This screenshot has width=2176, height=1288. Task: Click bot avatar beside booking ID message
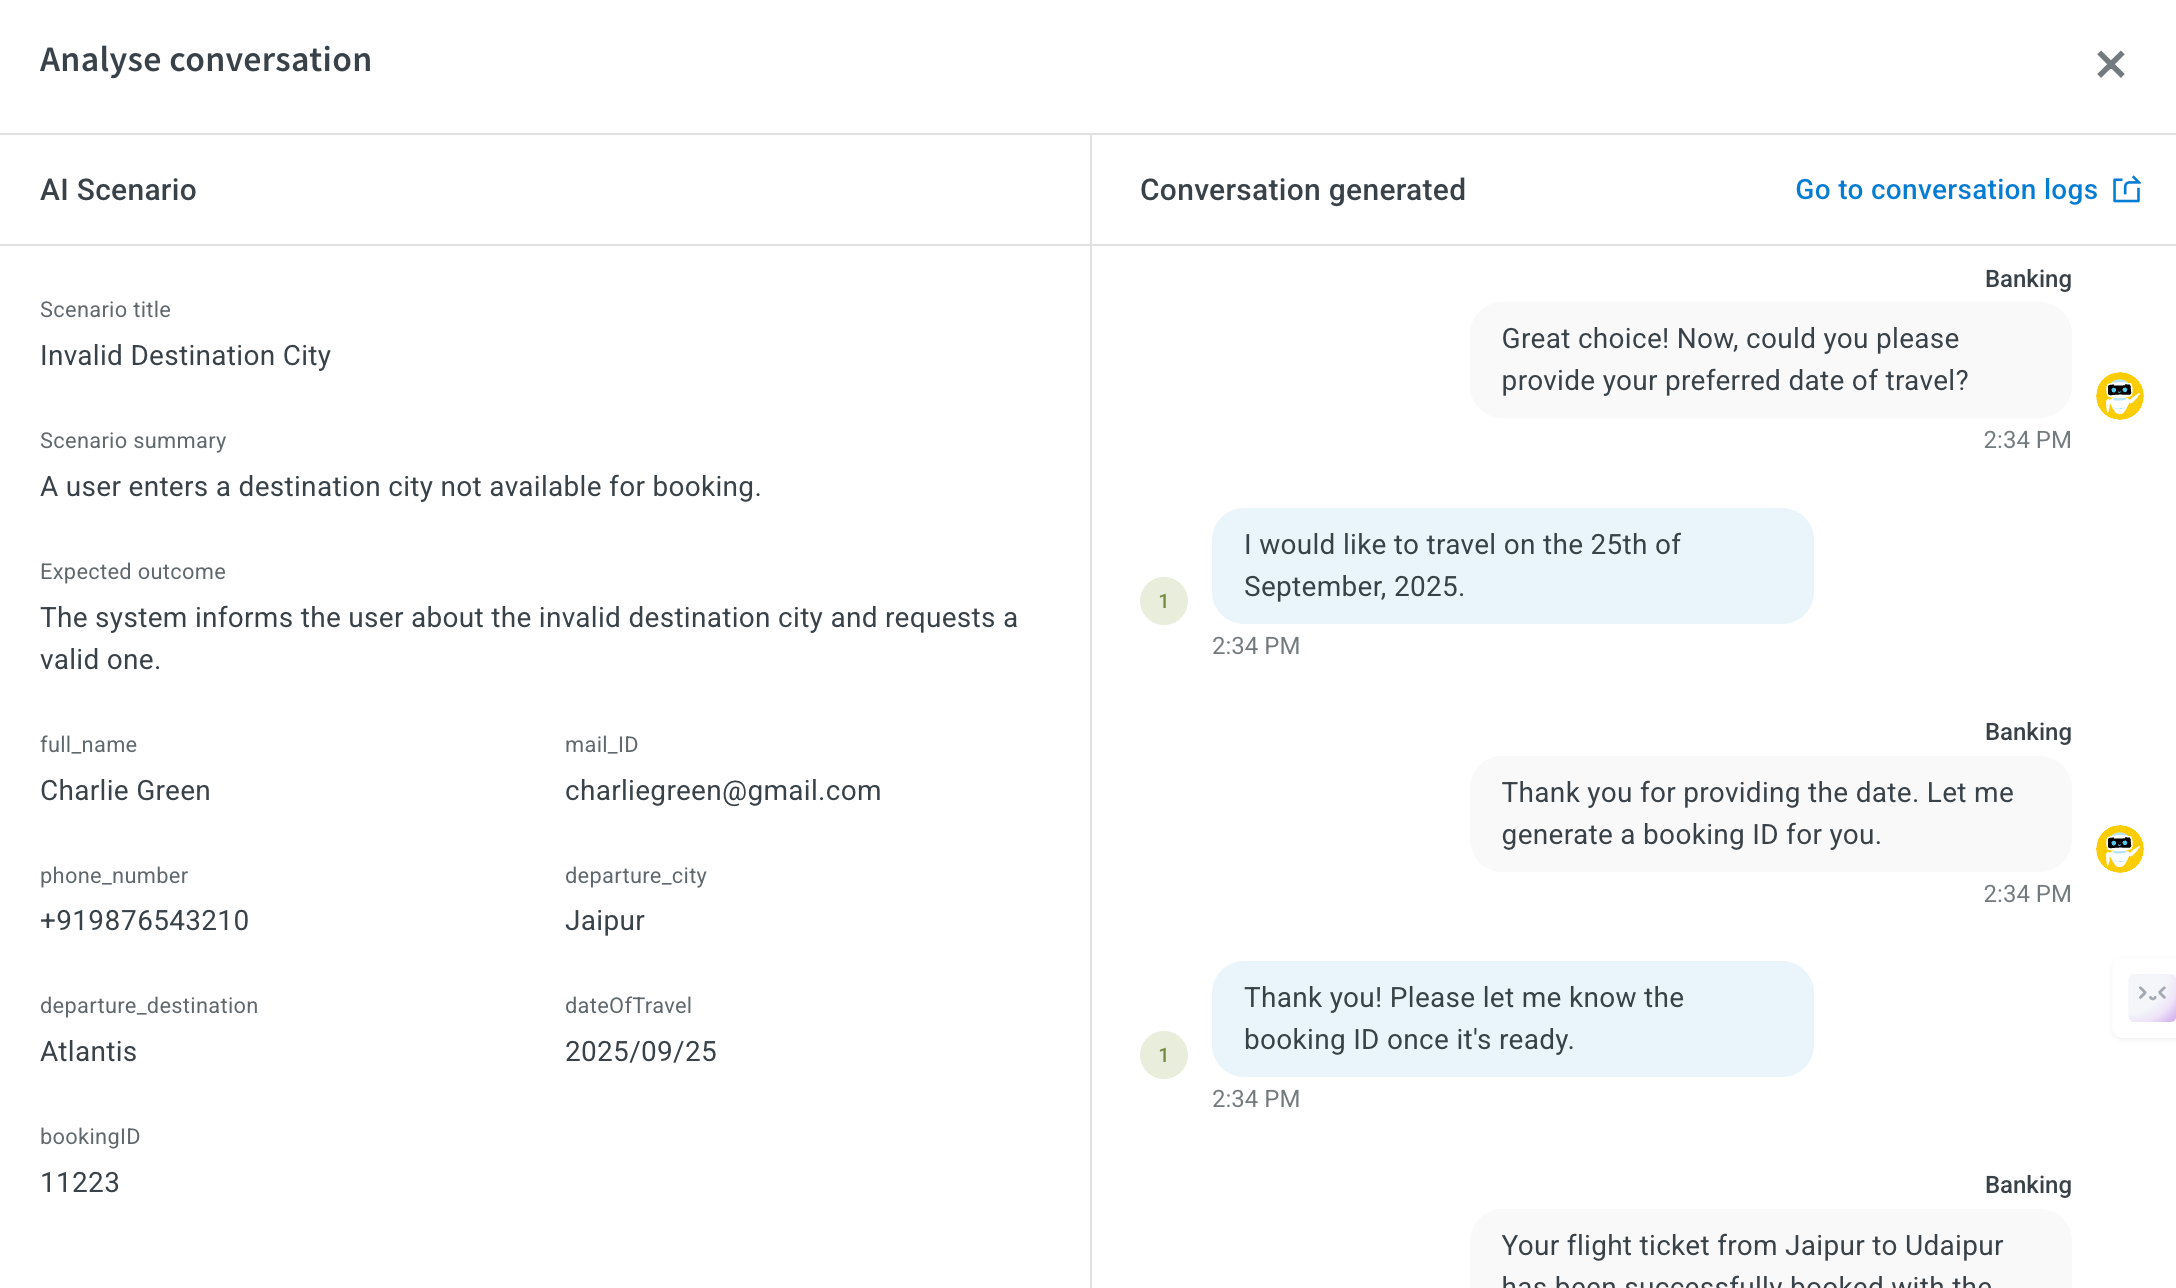2119,849
